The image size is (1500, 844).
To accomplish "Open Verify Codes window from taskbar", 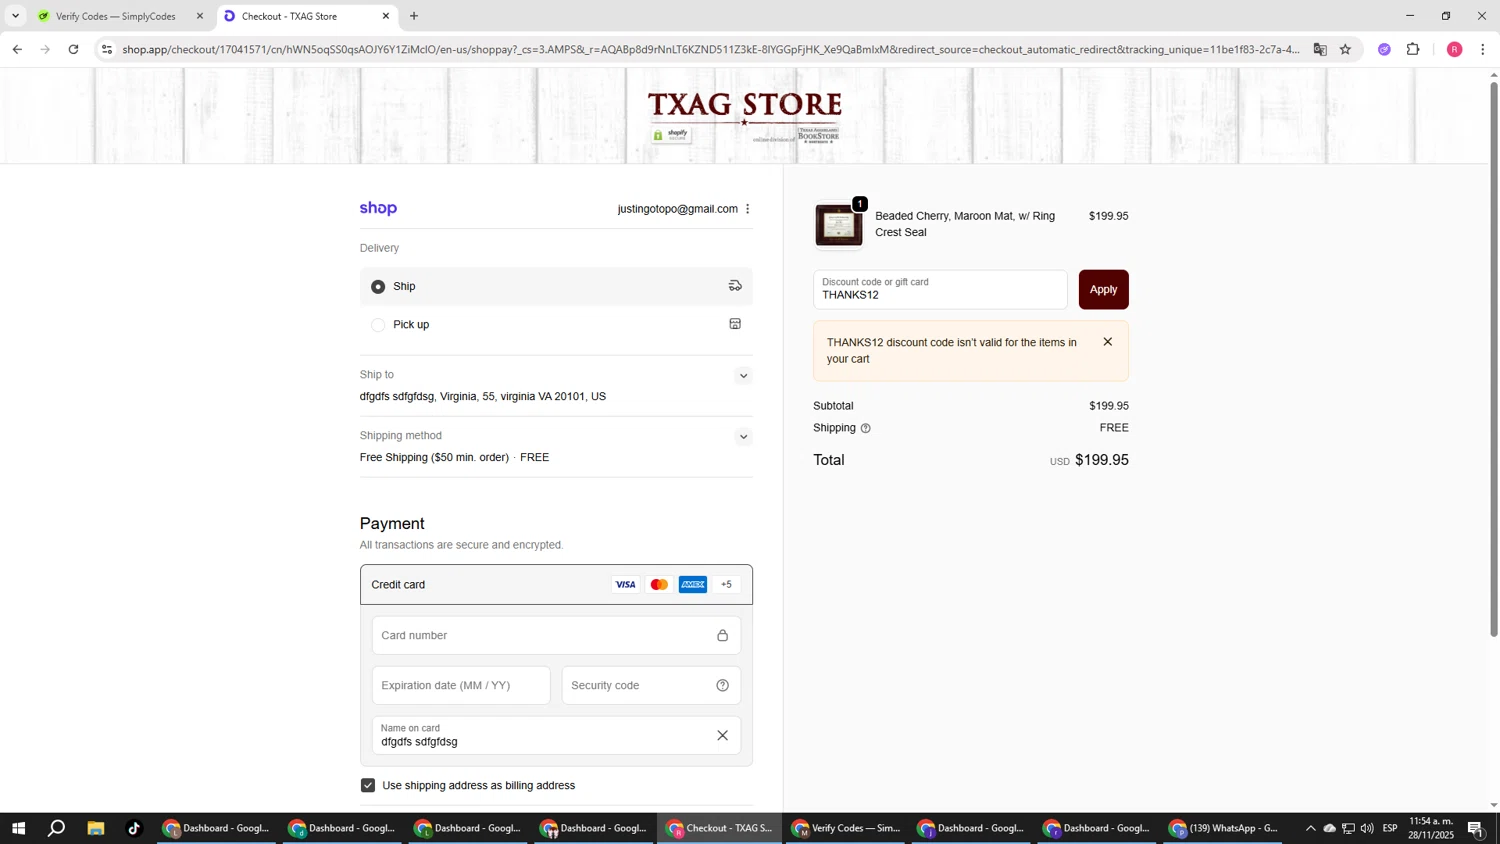I will pos(846,828).
